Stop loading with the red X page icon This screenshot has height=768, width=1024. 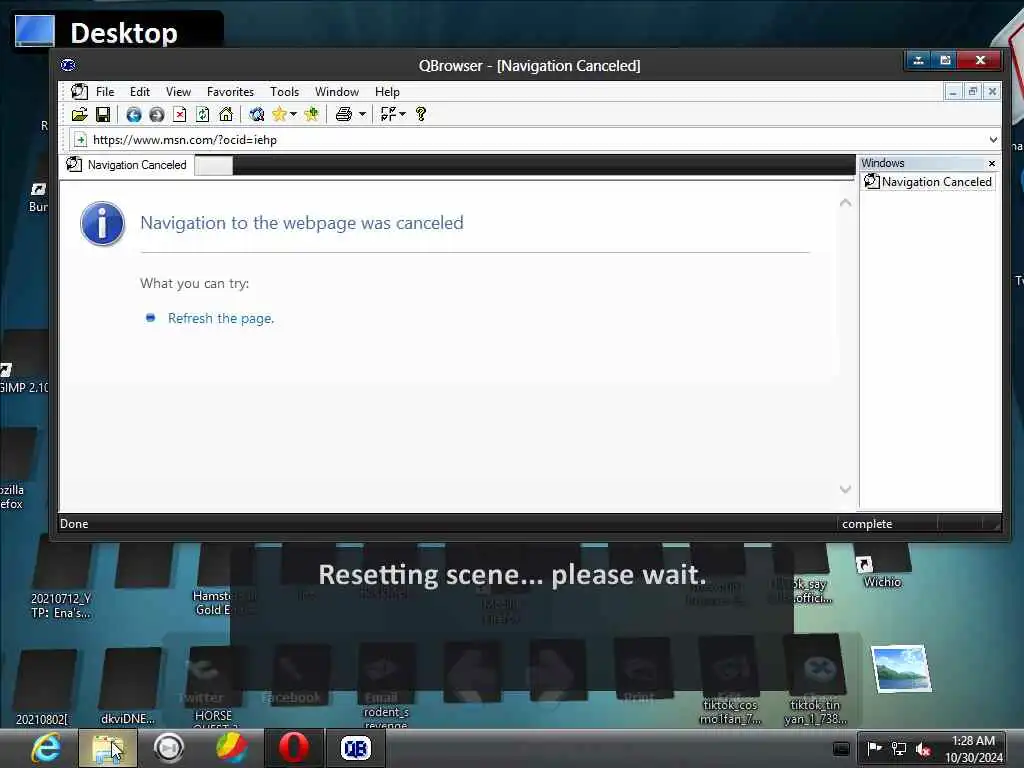pos(180,115)
